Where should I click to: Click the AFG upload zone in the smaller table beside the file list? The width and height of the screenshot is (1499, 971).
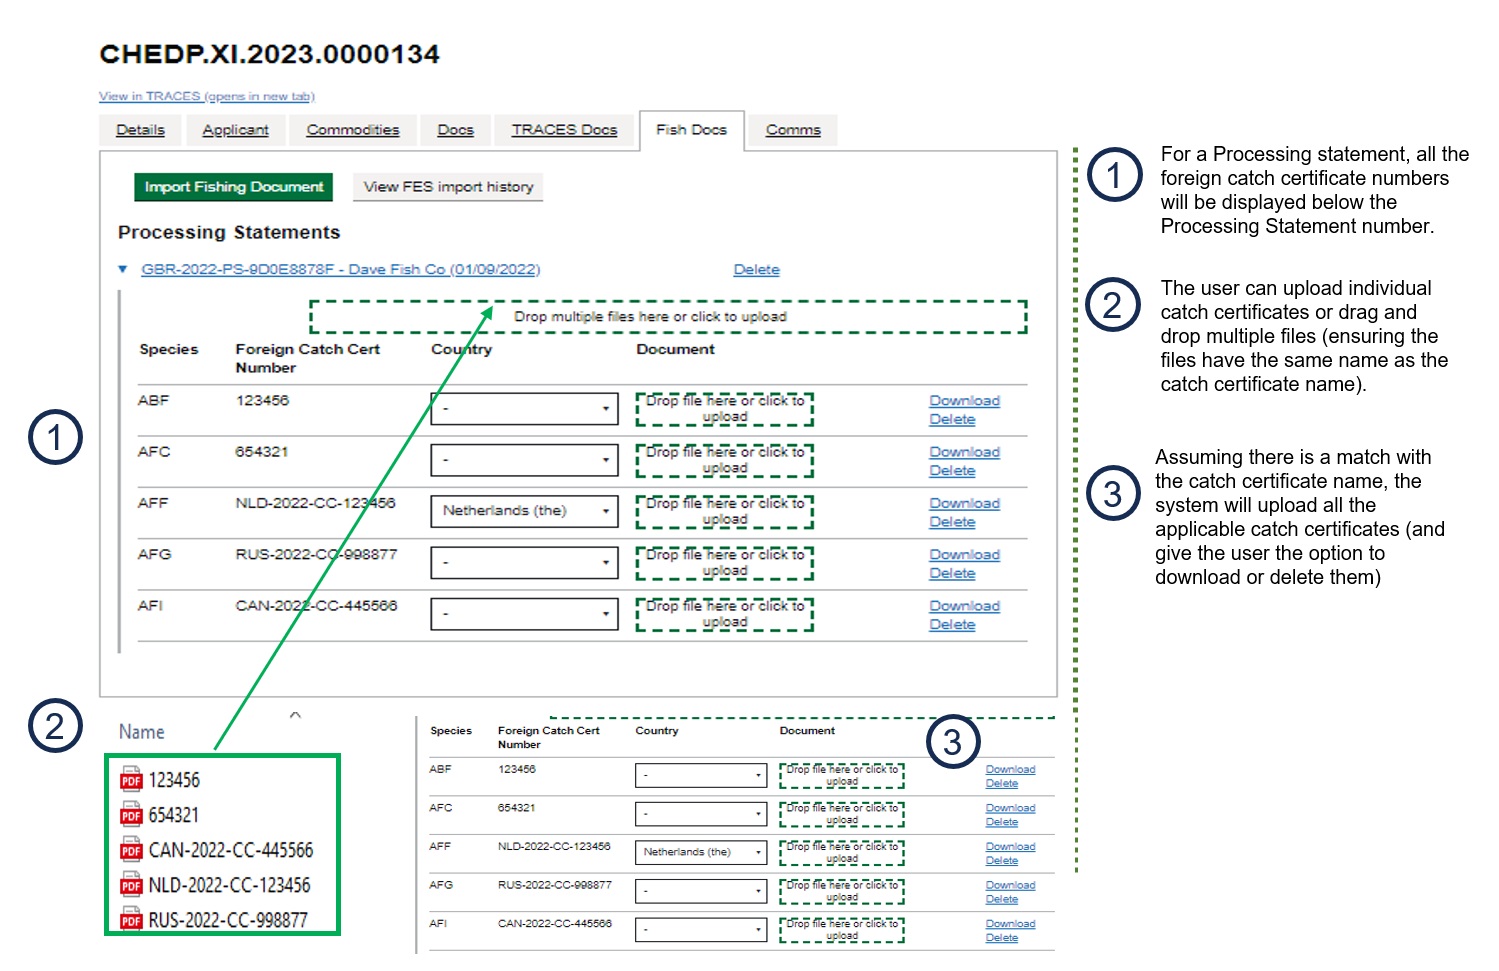pos(842,891)
